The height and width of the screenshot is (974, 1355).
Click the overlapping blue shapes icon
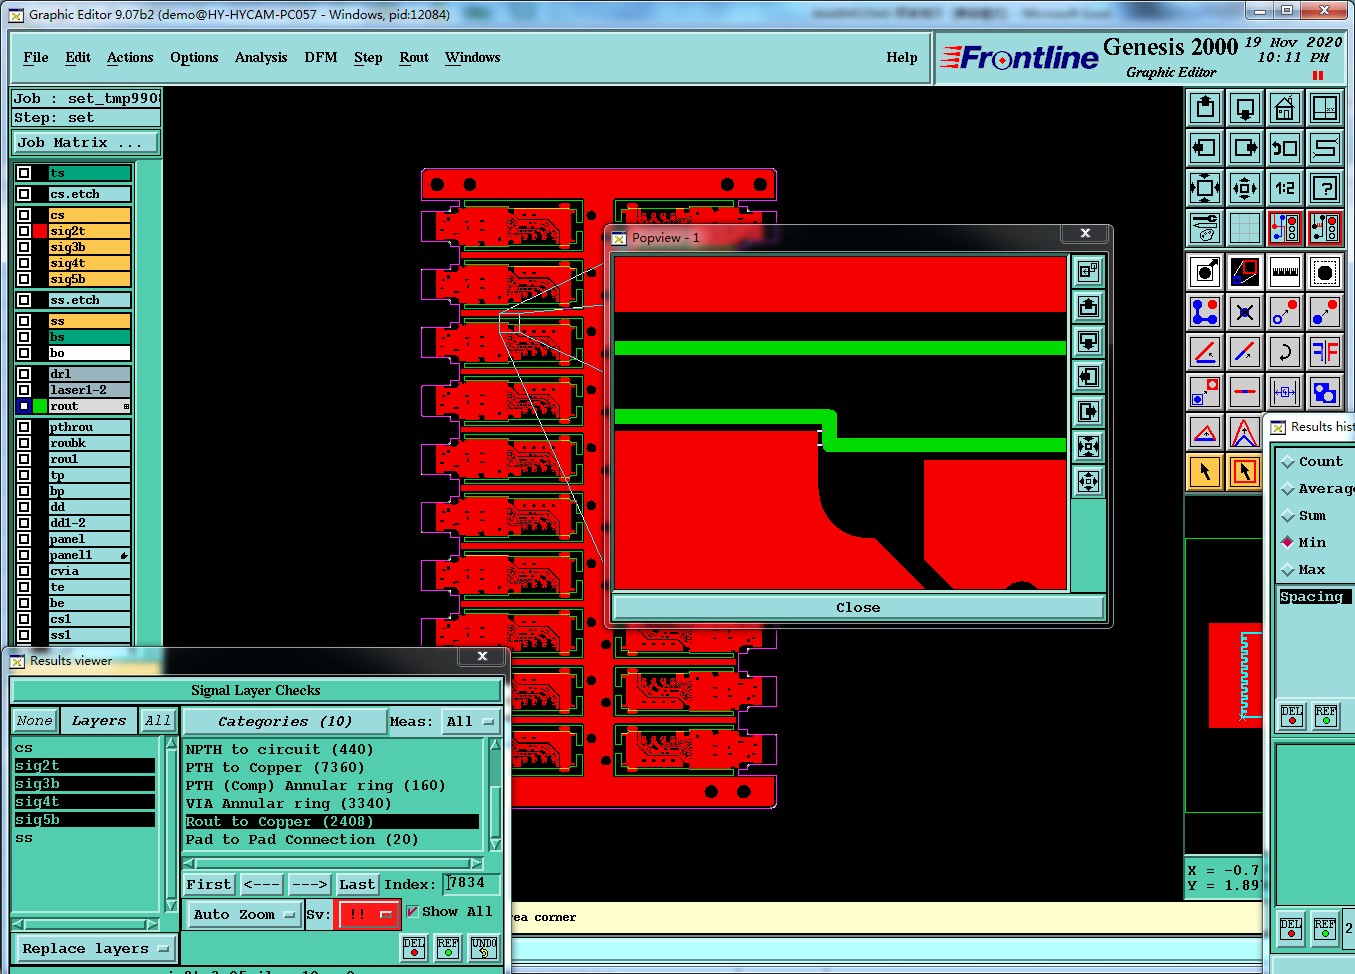pos(1324,392)
